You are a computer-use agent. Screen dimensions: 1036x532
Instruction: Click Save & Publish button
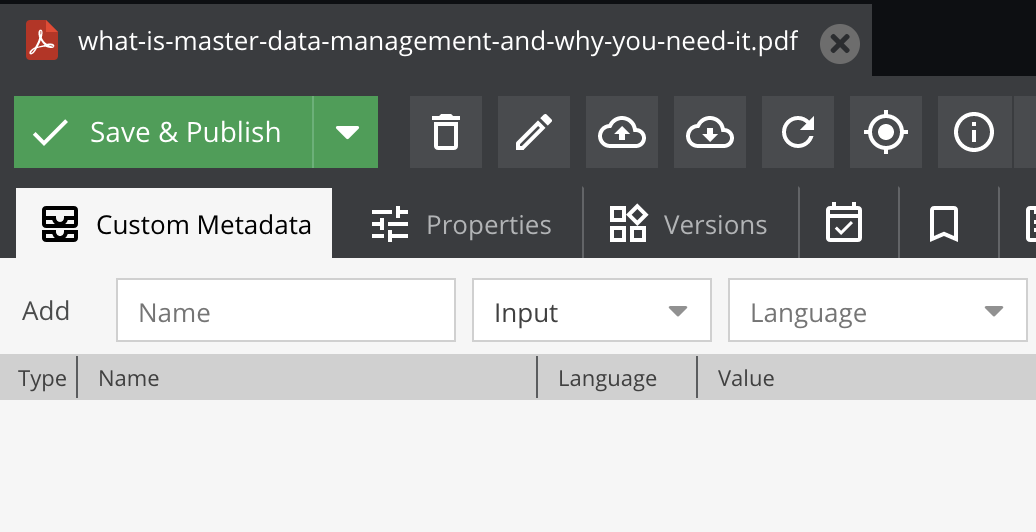pos(163,132)
